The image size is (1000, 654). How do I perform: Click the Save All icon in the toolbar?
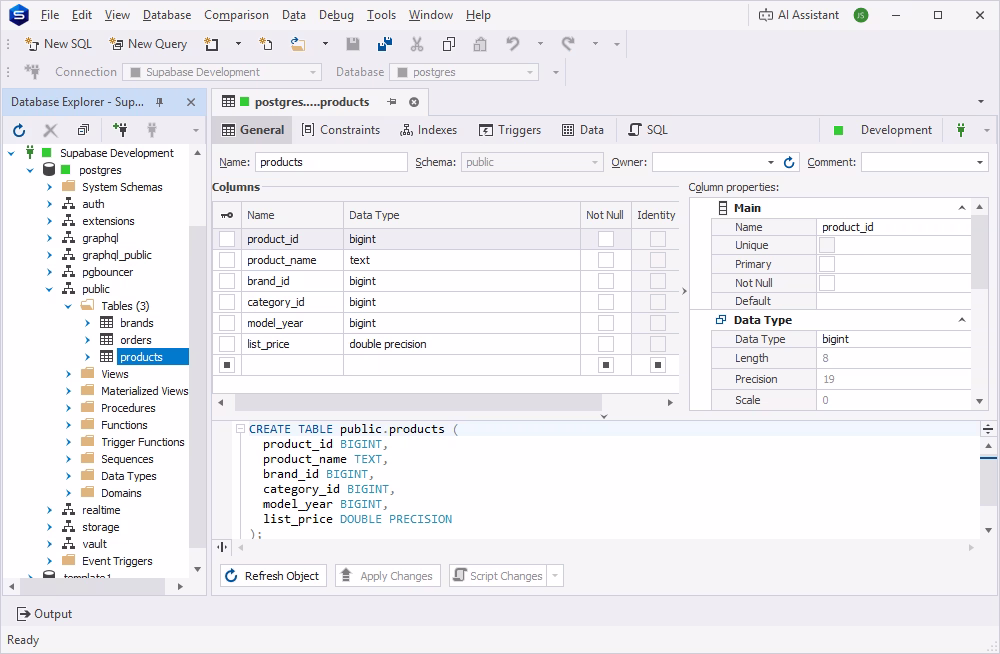point(385,44)
